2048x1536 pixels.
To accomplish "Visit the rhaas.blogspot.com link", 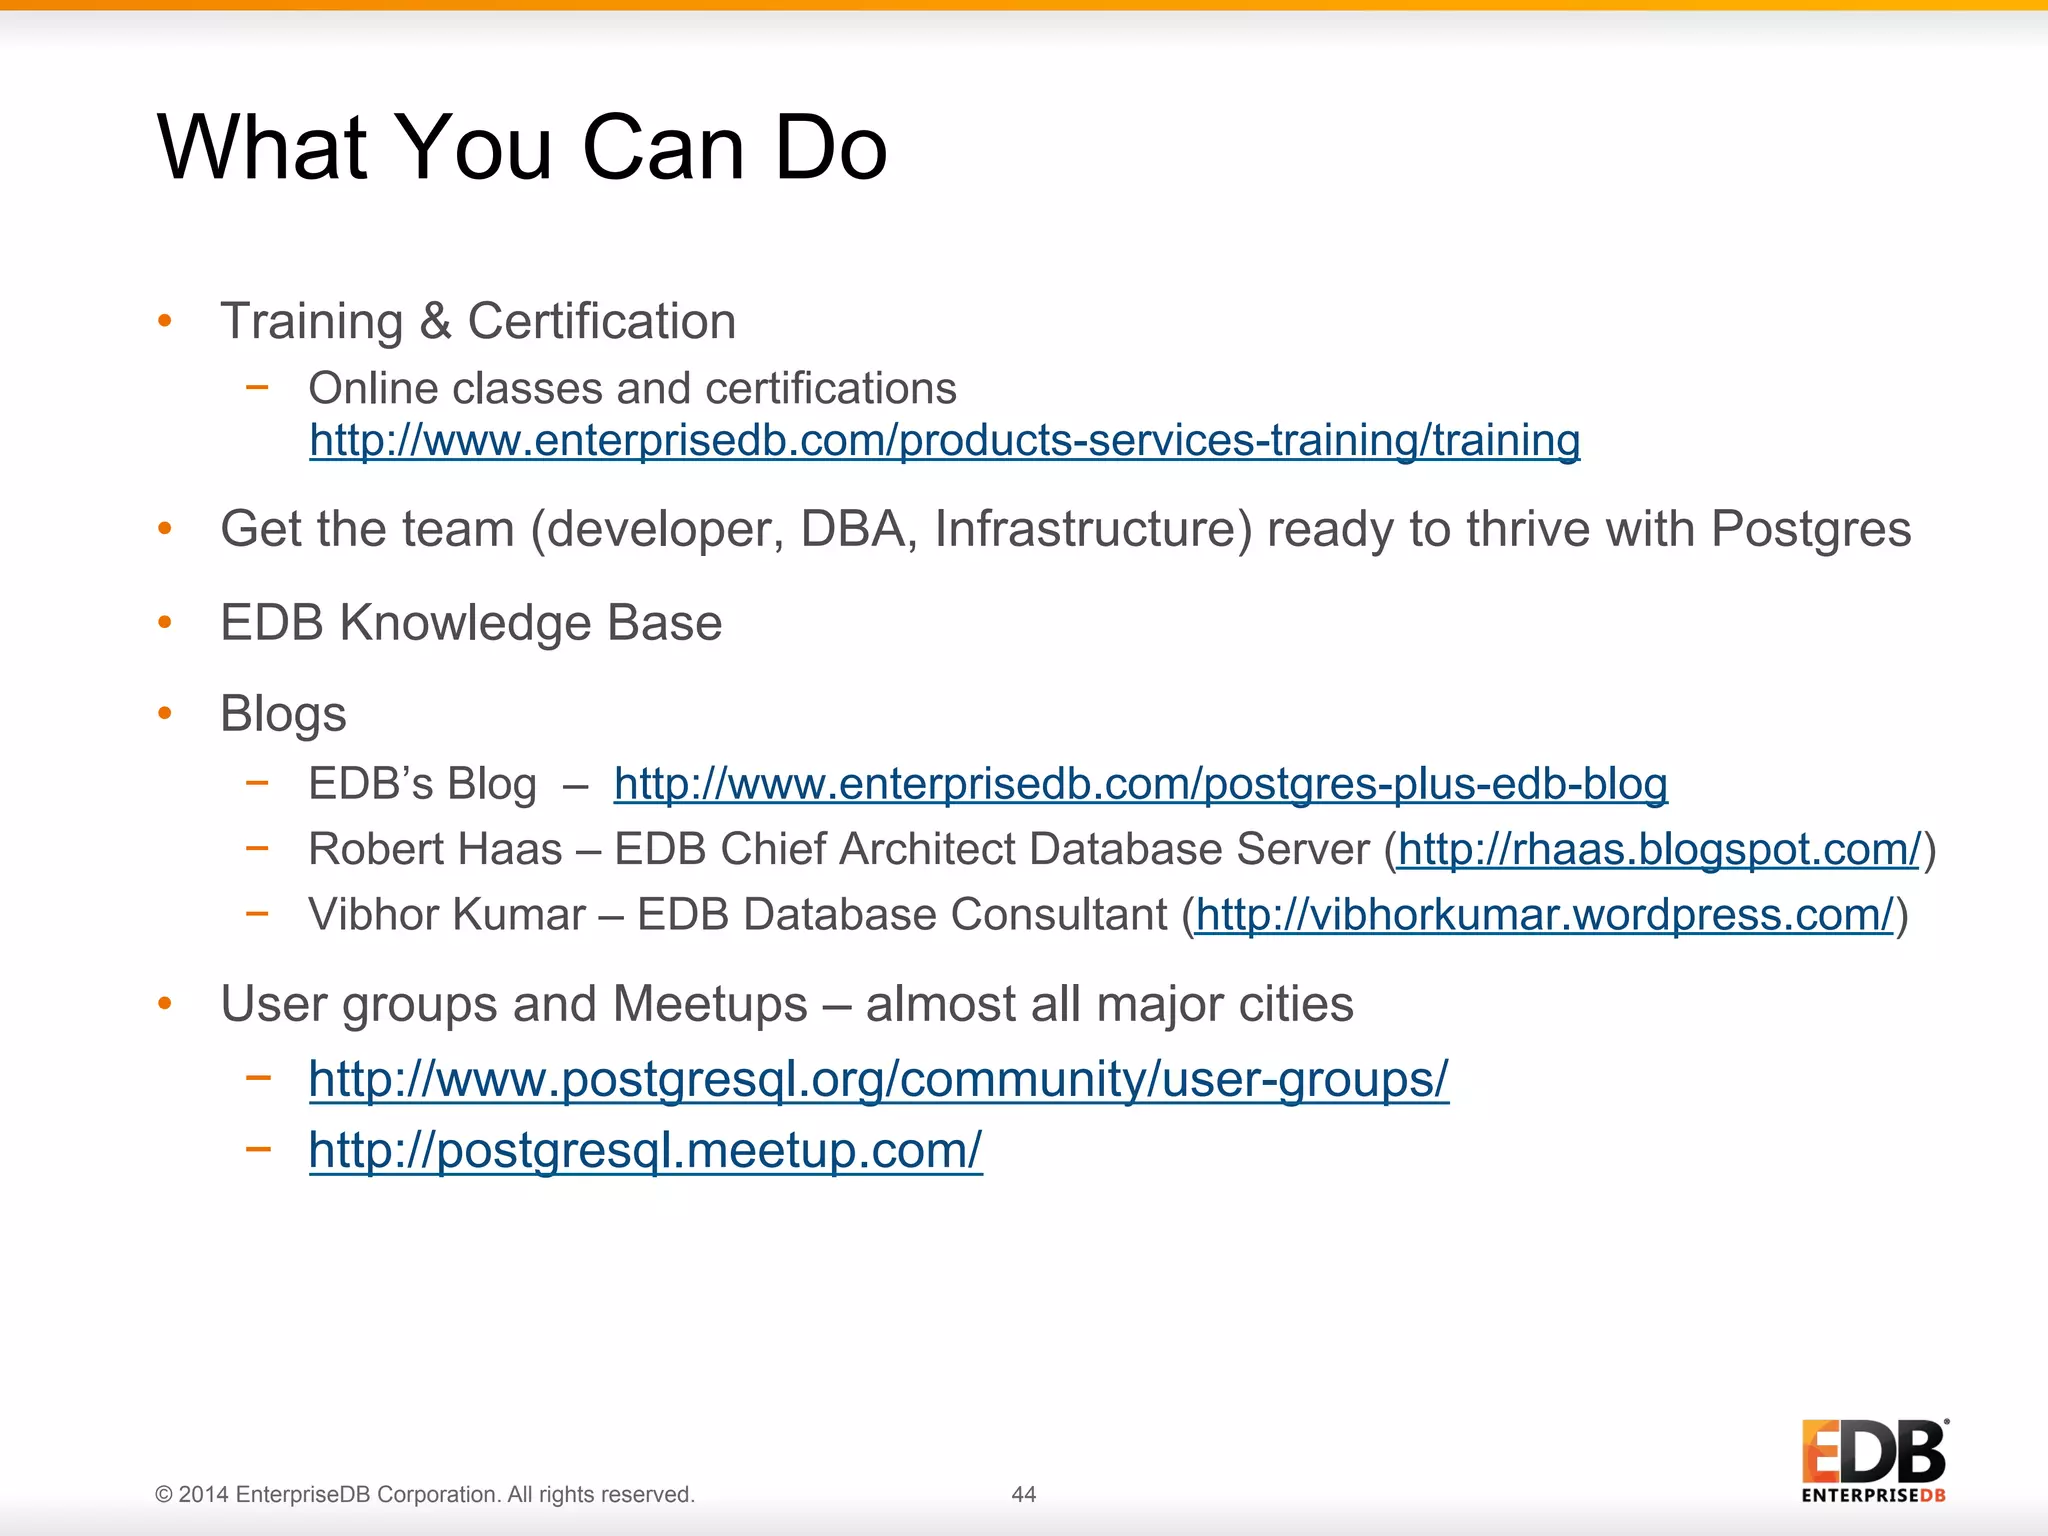I will click(x=1659, y=849).
